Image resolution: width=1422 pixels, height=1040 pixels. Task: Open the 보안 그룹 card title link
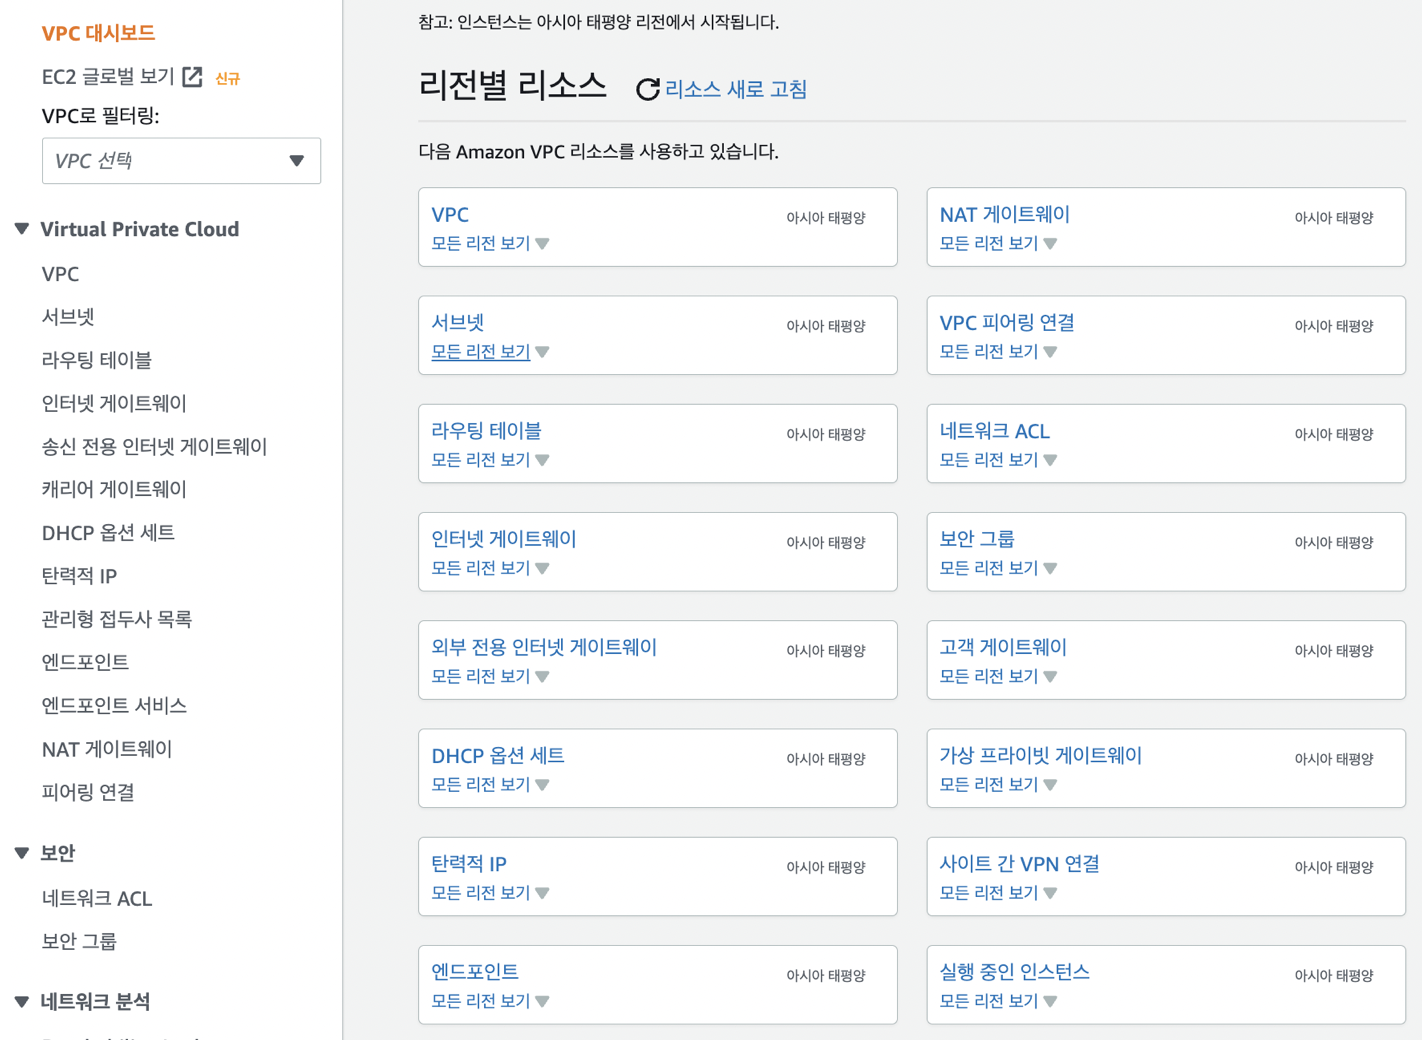pos(977,539)
